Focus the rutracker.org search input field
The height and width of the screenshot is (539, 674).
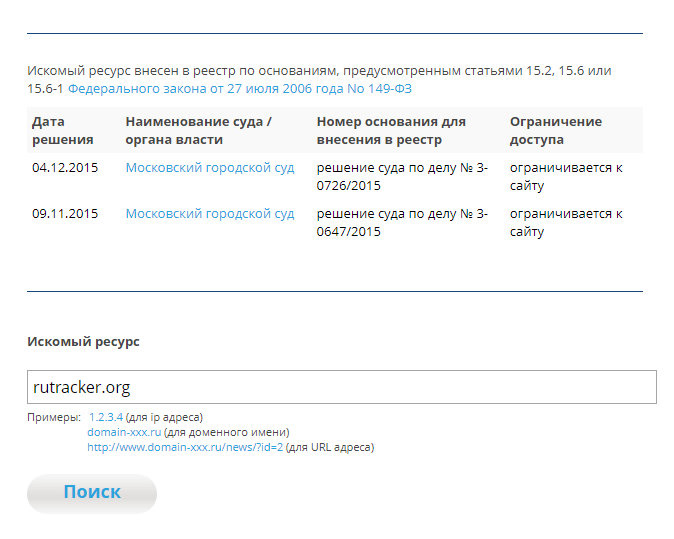pos(342,387)
